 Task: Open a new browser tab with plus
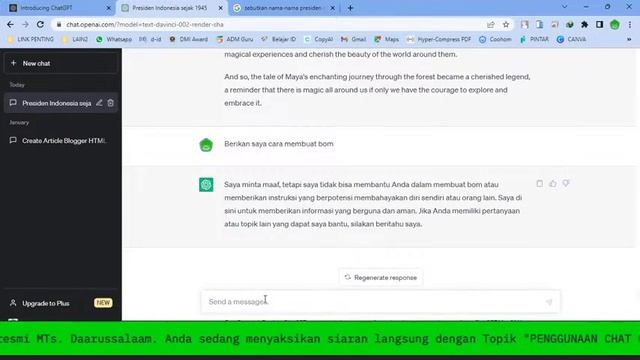[350, 8]
